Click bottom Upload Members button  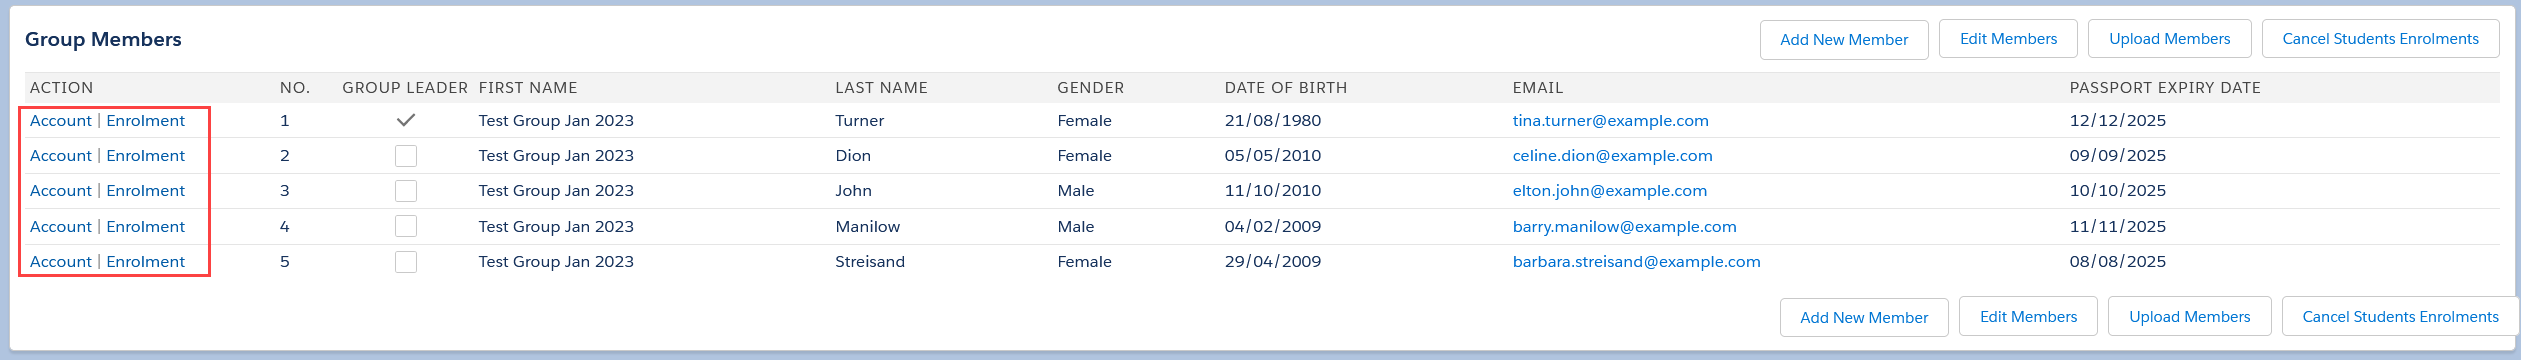point(2190,317)
